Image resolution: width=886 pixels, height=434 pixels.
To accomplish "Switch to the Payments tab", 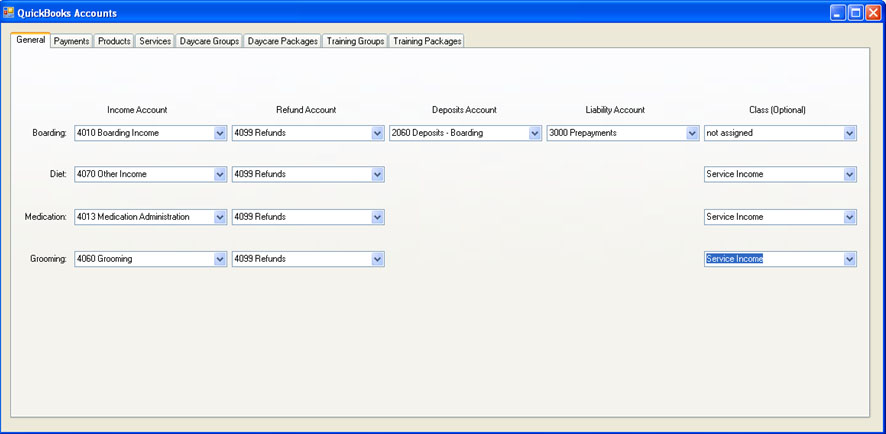I will [x=72, y=41].
